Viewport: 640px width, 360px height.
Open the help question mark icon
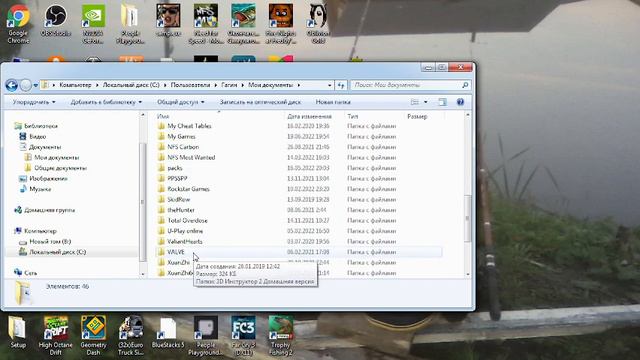click(460, 102)
